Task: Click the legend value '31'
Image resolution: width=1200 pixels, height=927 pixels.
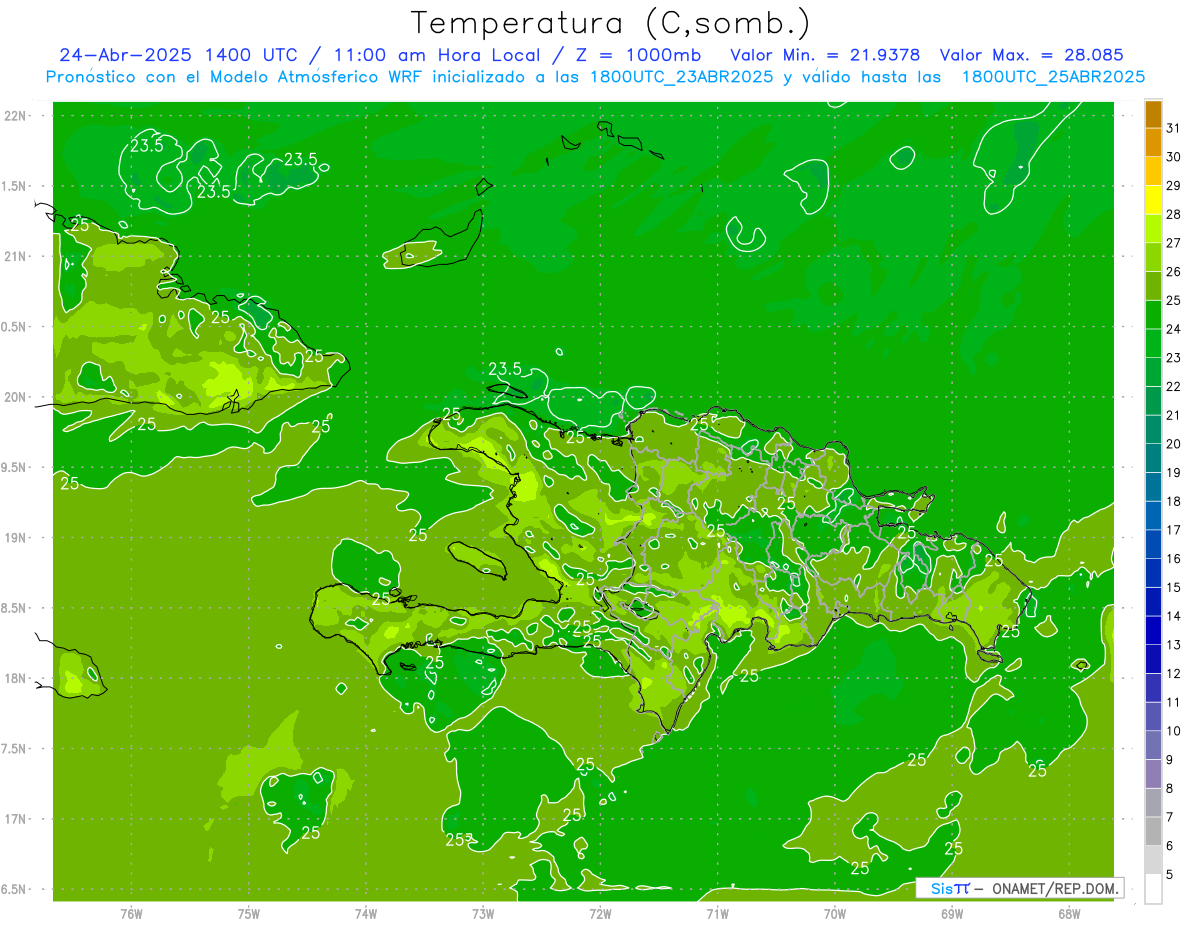Action: (1174, 127)
